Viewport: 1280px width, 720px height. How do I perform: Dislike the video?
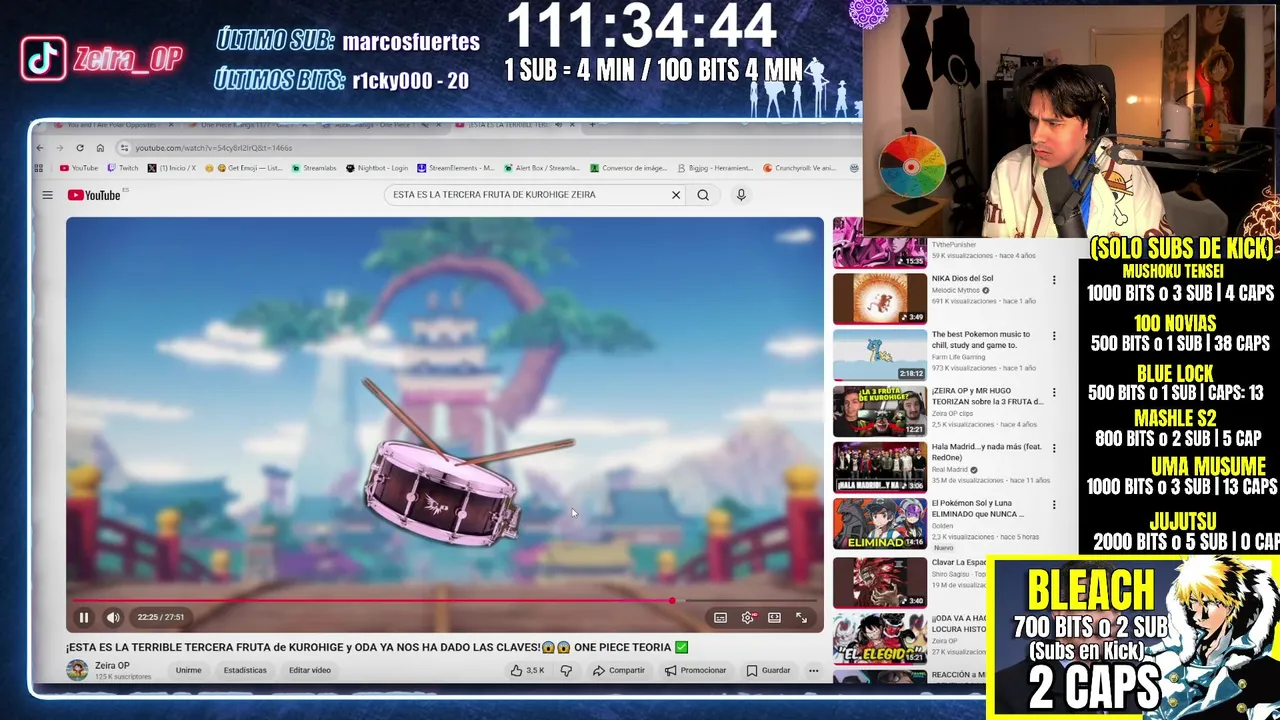click(566, 670)
